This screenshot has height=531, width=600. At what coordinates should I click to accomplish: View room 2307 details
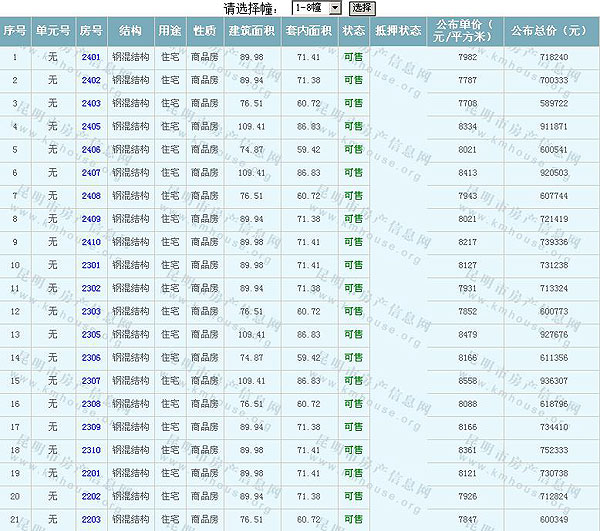(91, 381)
